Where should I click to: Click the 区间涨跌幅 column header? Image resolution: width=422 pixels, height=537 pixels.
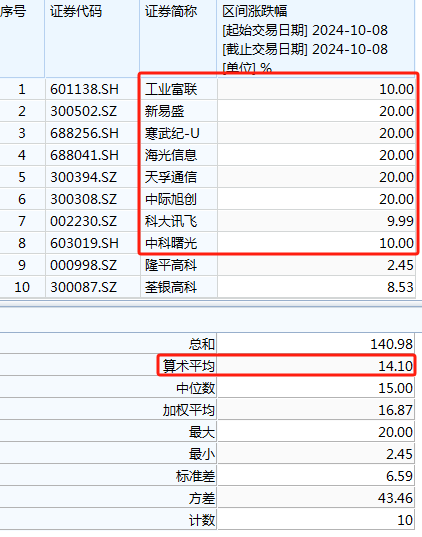(x=255, y=12)
